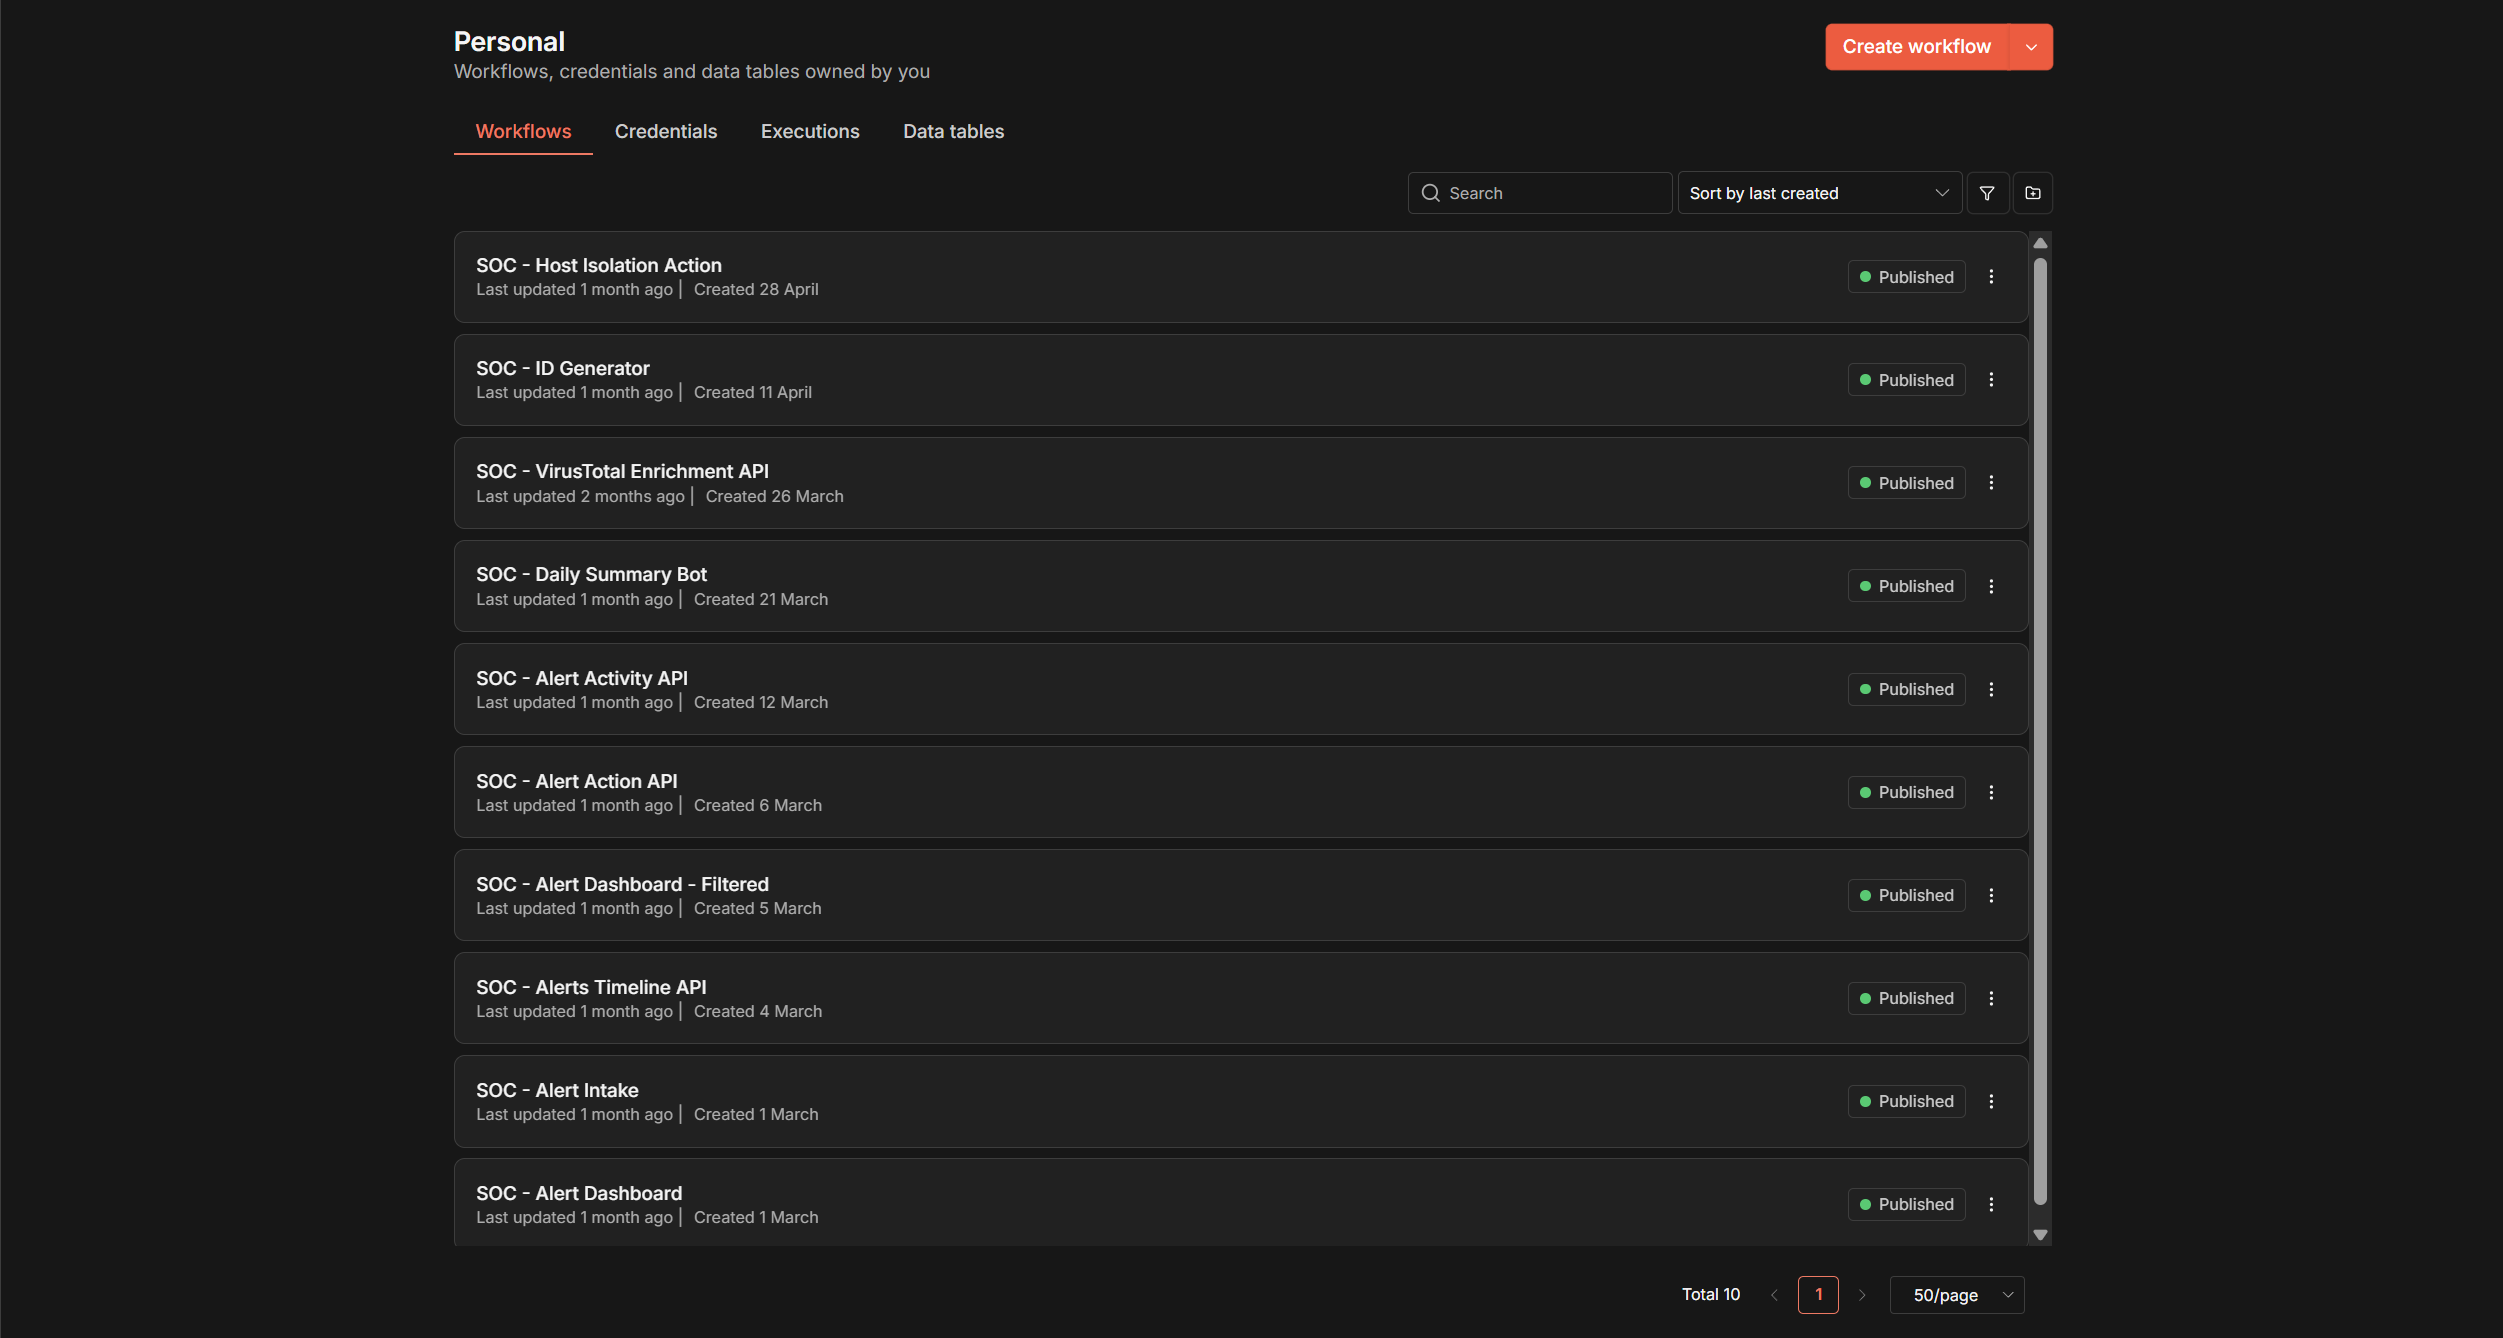This screenshot has width=2503, height=1338.
Task: Click 'Created 26 March' text
Action: click(774, 496)
